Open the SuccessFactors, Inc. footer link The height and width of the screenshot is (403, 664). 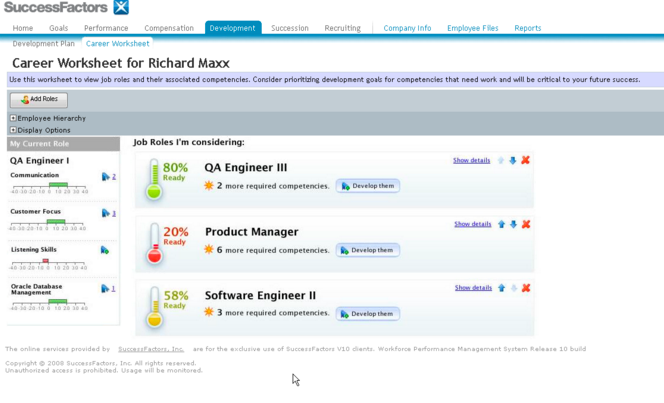pyautogui.click(x=151, y=349)
